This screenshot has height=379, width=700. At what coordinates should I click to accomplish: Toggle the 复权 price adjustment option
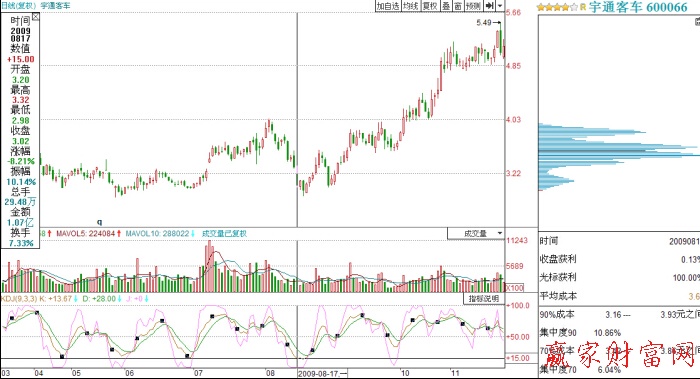pos(430,6)
